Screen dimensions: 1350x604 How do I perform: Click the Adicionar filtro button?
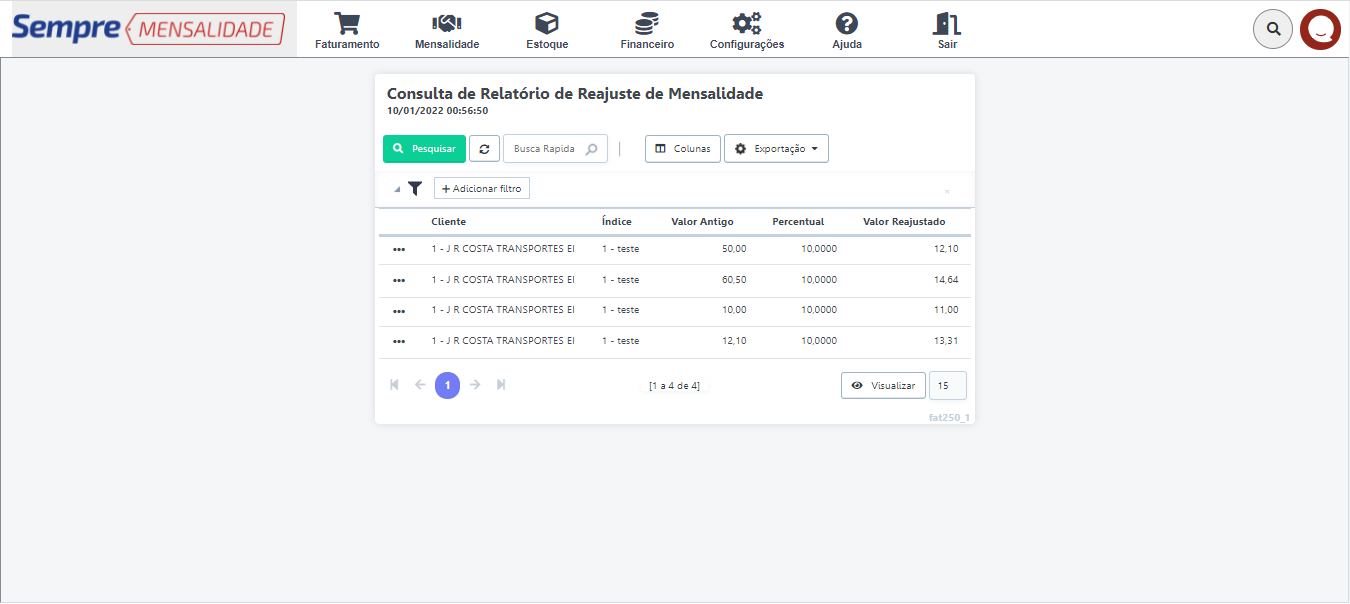pos(481,188)
